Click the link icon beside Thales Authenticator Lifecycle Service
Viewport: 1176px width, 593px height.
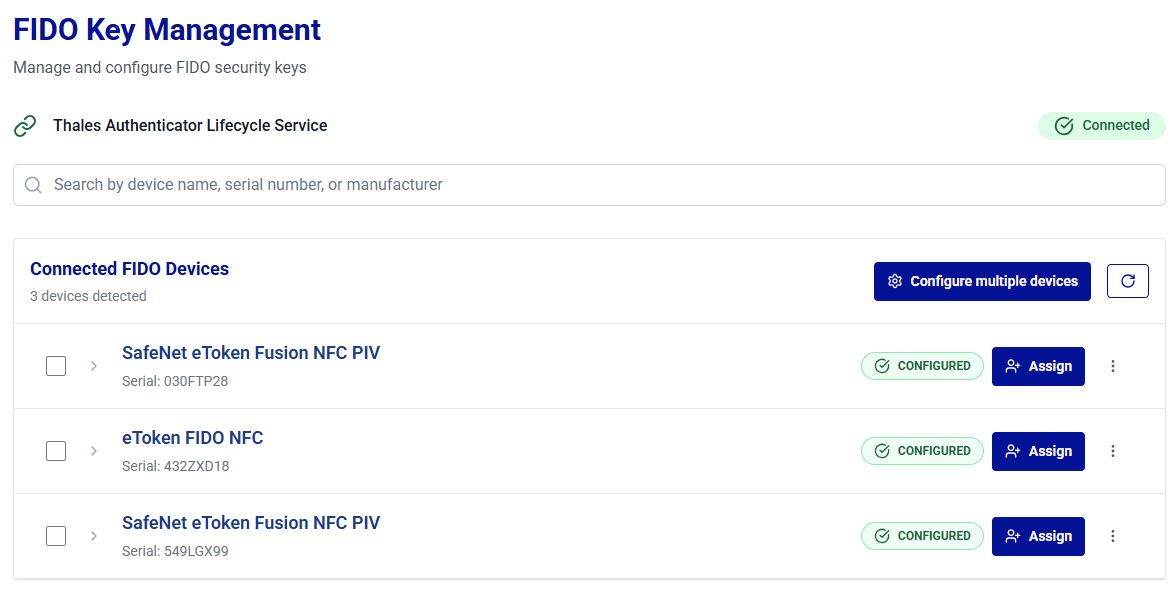point(25,126)
